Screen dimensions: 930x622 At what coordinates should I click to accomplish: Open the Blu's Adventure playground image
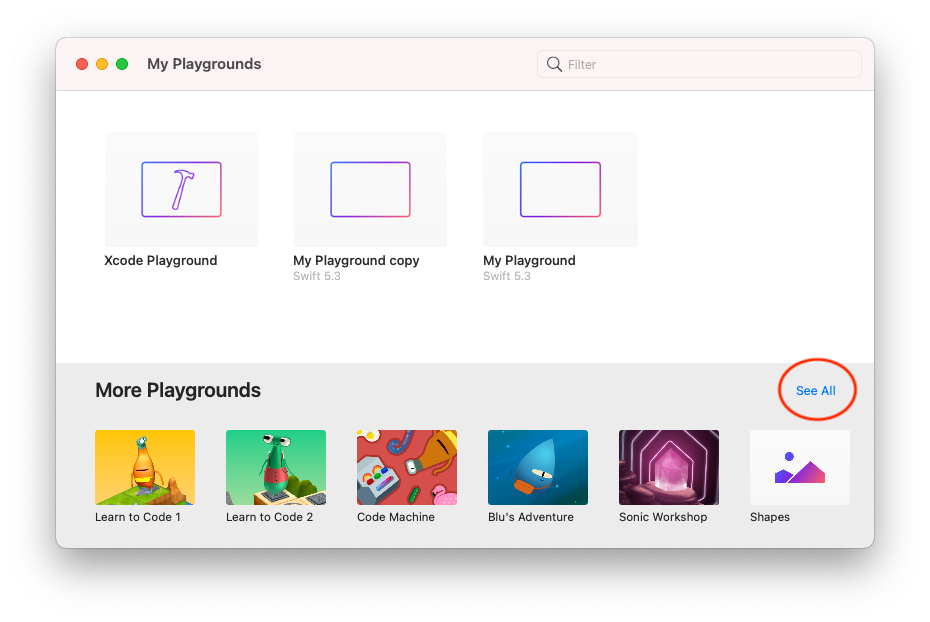pyautogui.click(x=538, y=467)
